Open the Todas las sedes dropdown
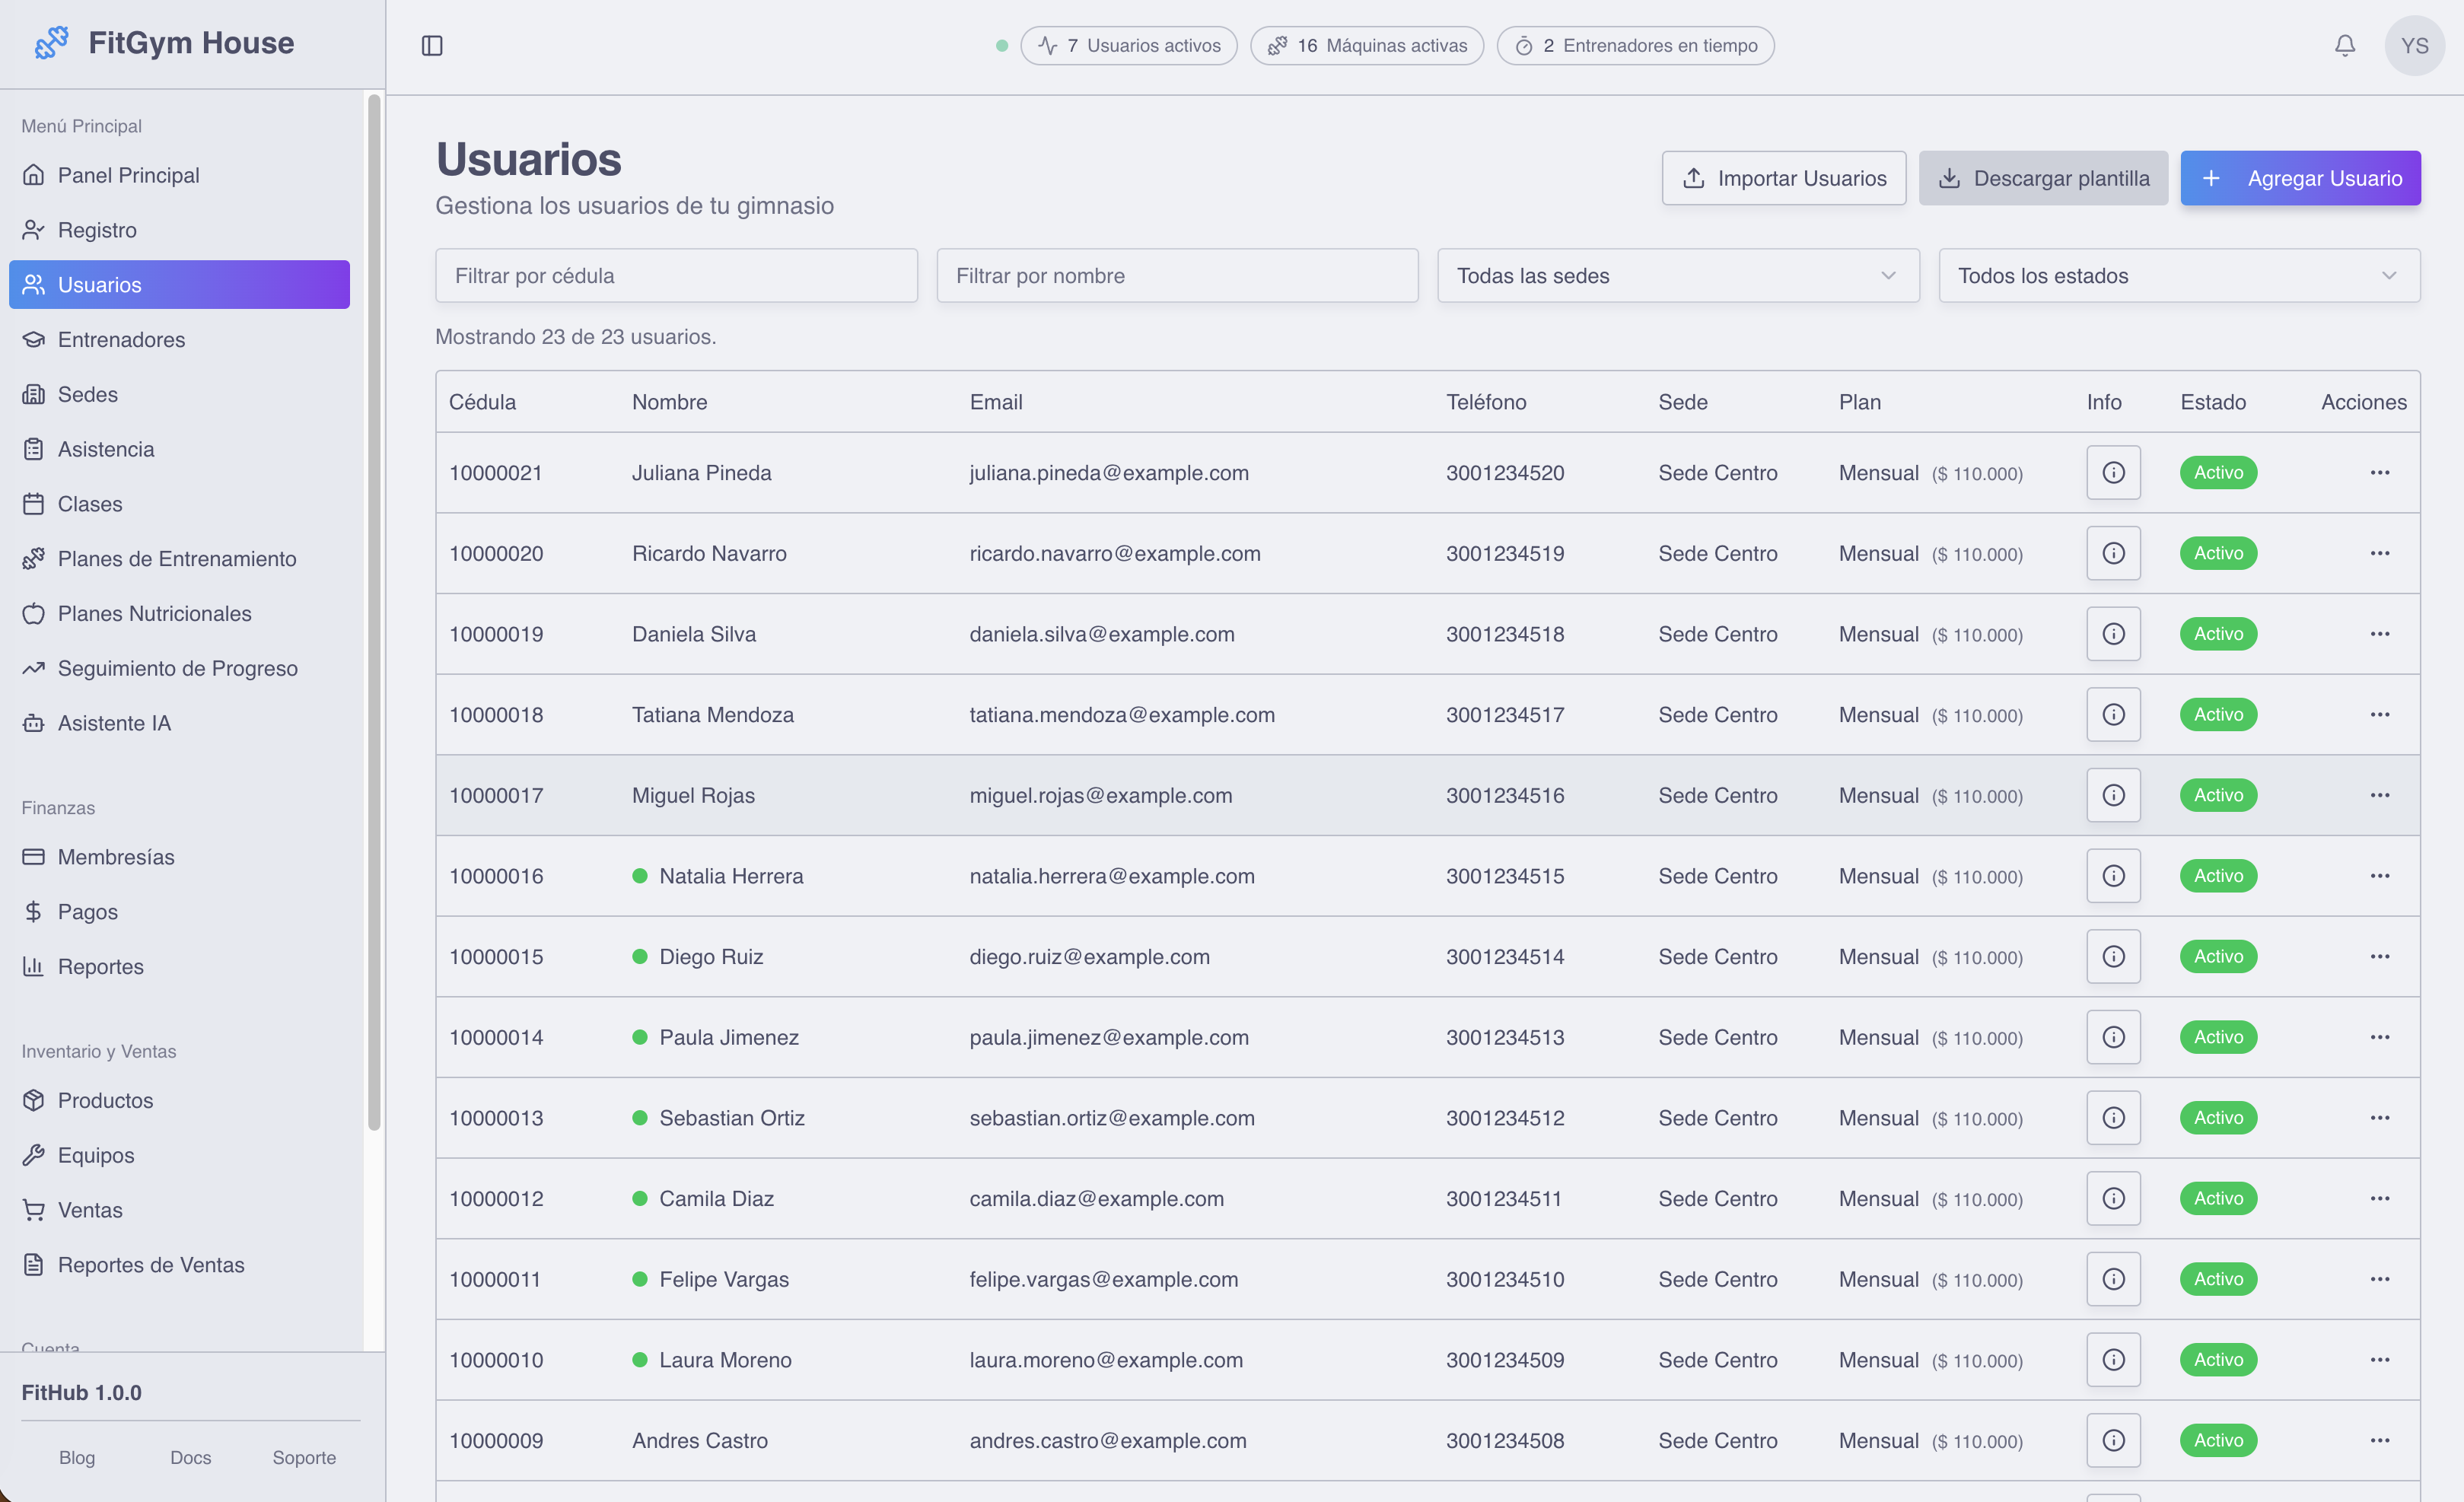 [1677, 275]
